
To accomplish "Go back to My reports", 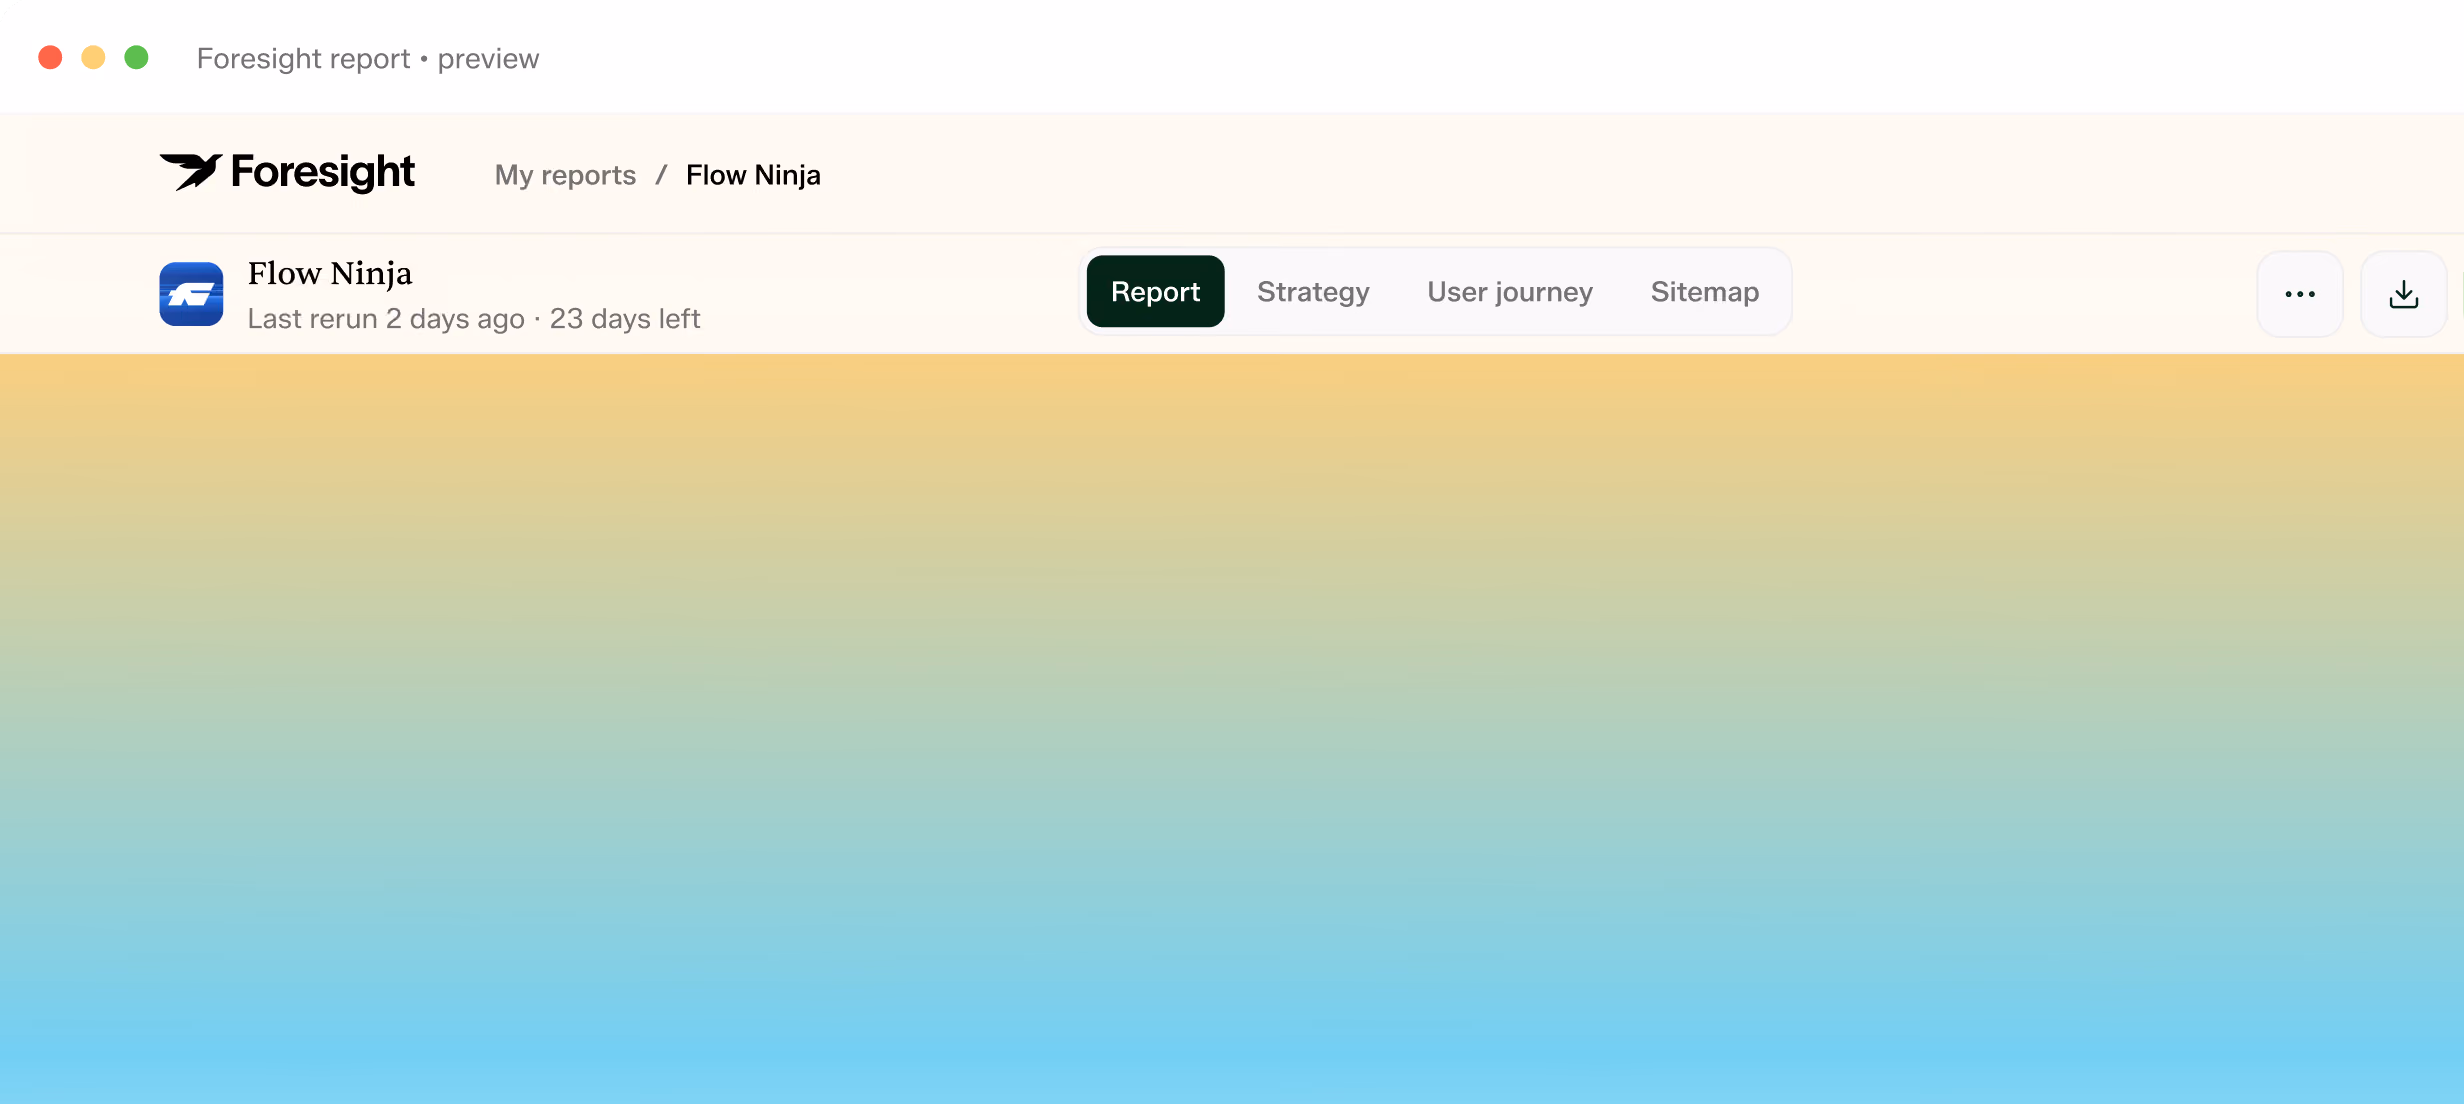I will point(565,175).
